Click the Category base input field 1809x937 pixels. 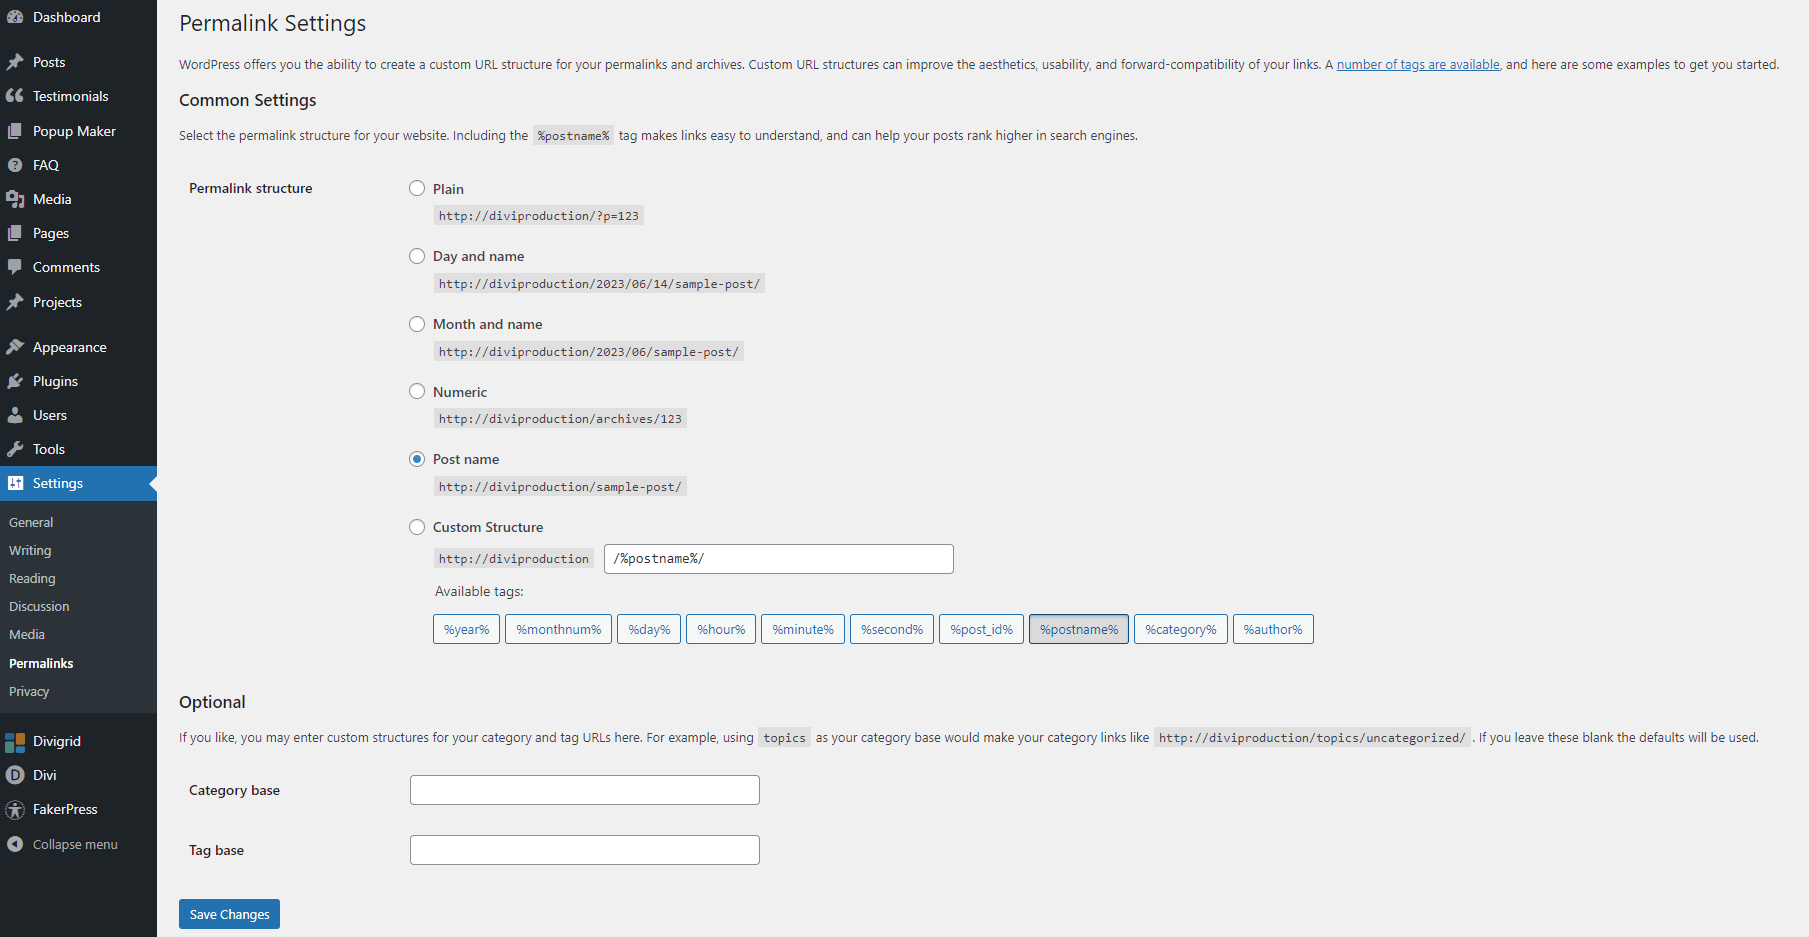(x=585, y=790)
